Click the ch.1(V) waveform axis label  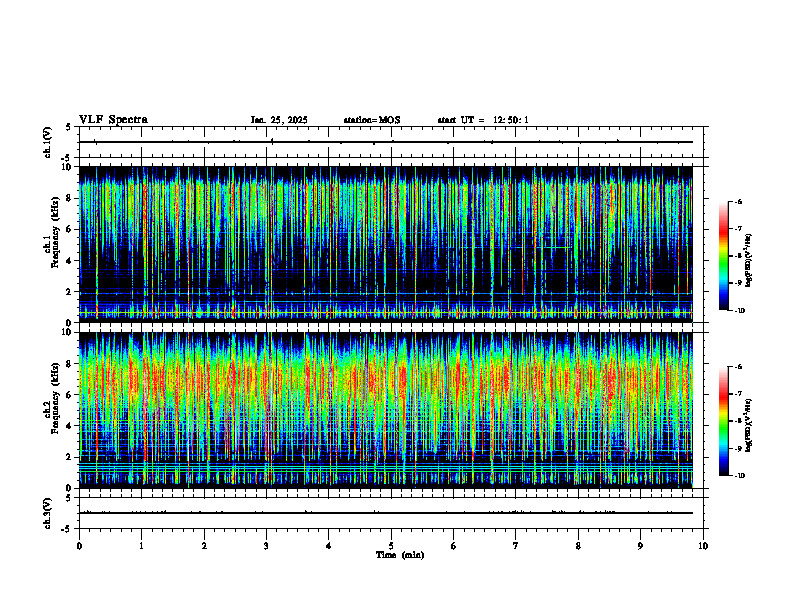pos(47,142)
